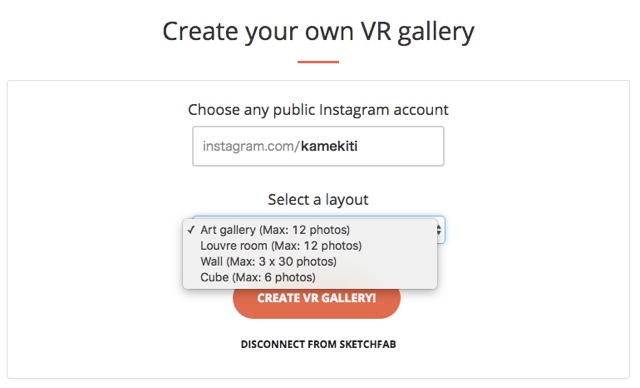Click the kamekiti username text
This screenshot has width=640, height=388.
point(329,146)
